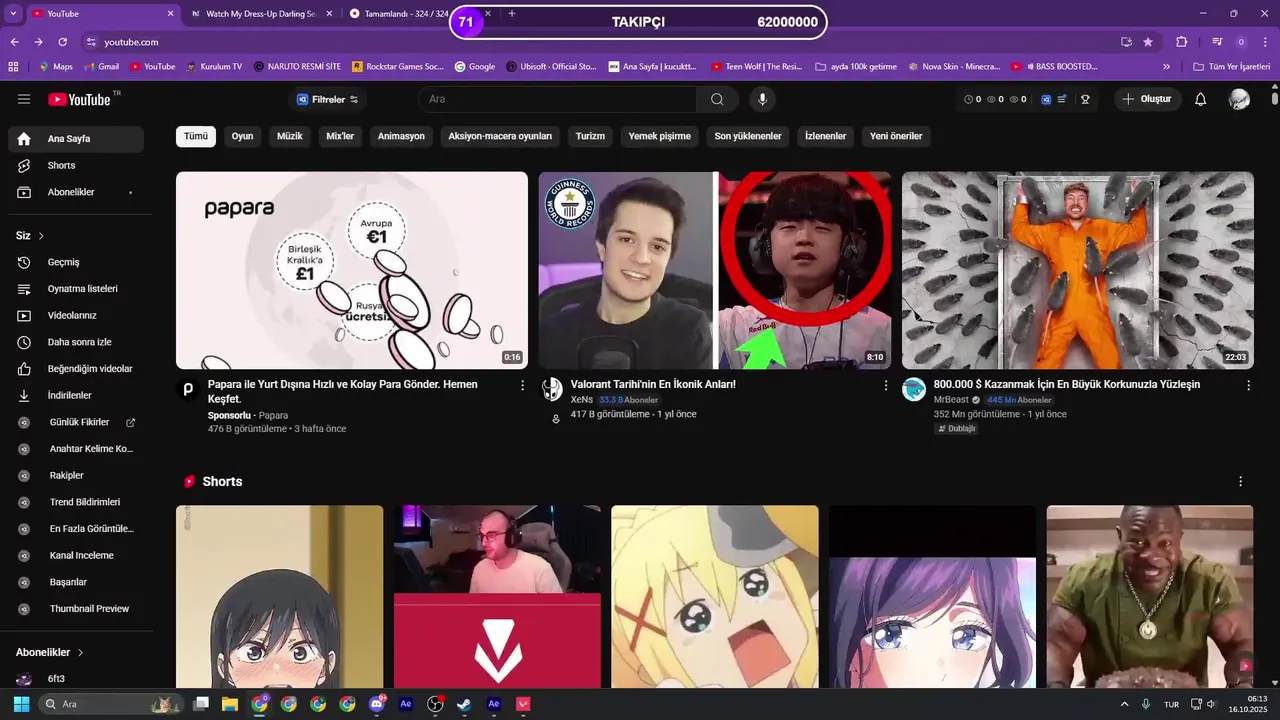Select Aksiyon-macera oyunları chip
Viewport: 1280px width, 720px height.
(x=500, y=136)
